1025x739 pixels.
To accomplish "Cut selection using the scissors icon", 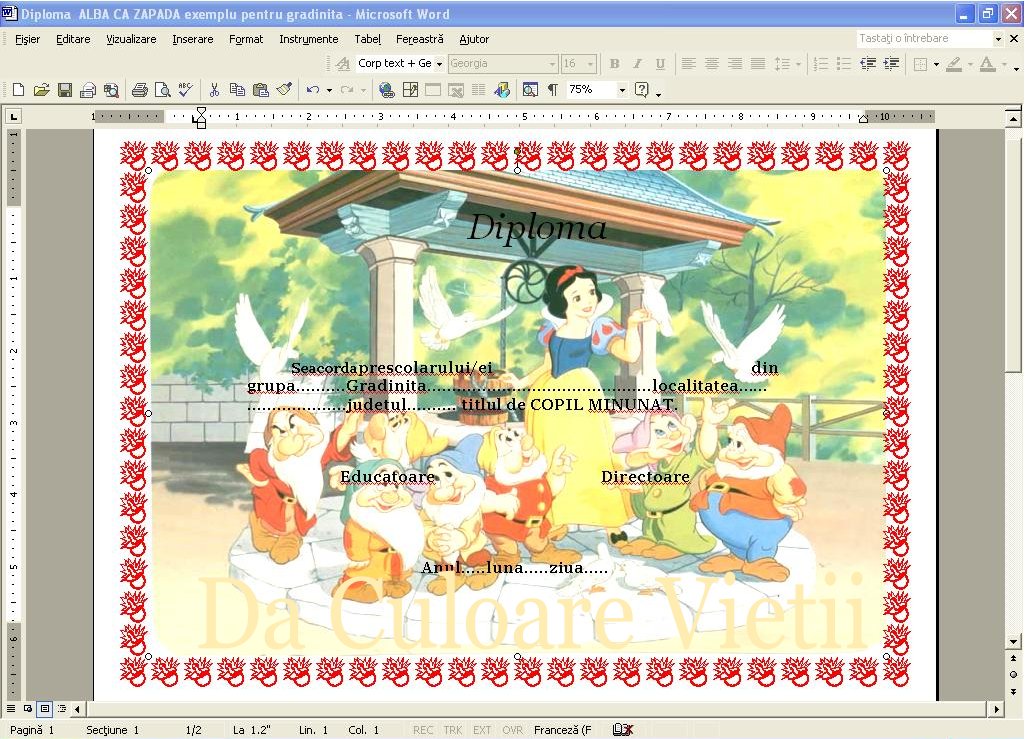I will (214, 90).
